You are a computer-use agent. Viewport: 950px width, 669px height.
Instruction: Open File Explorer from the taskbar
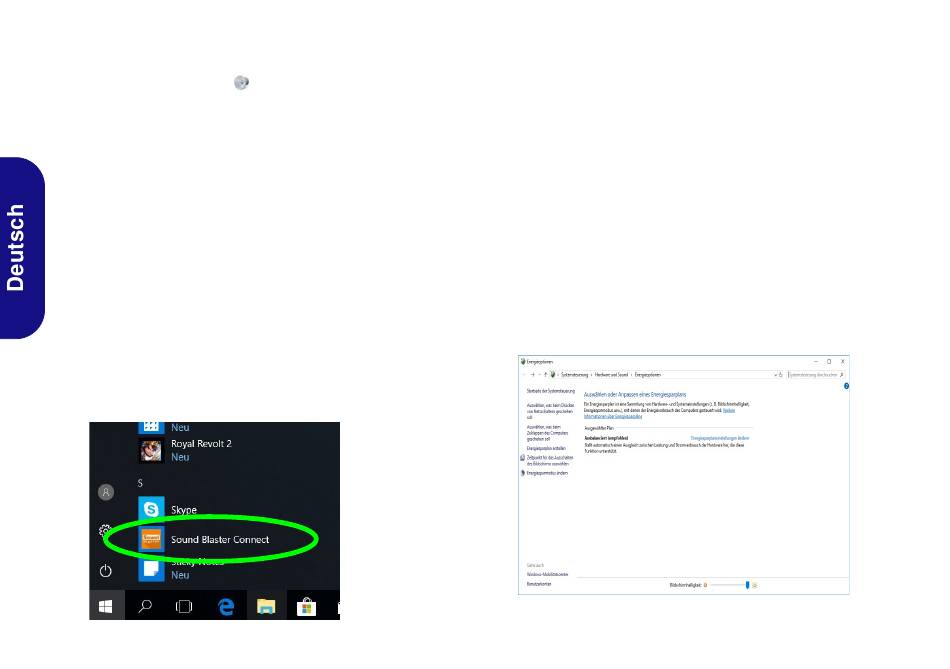coord(266,606)
